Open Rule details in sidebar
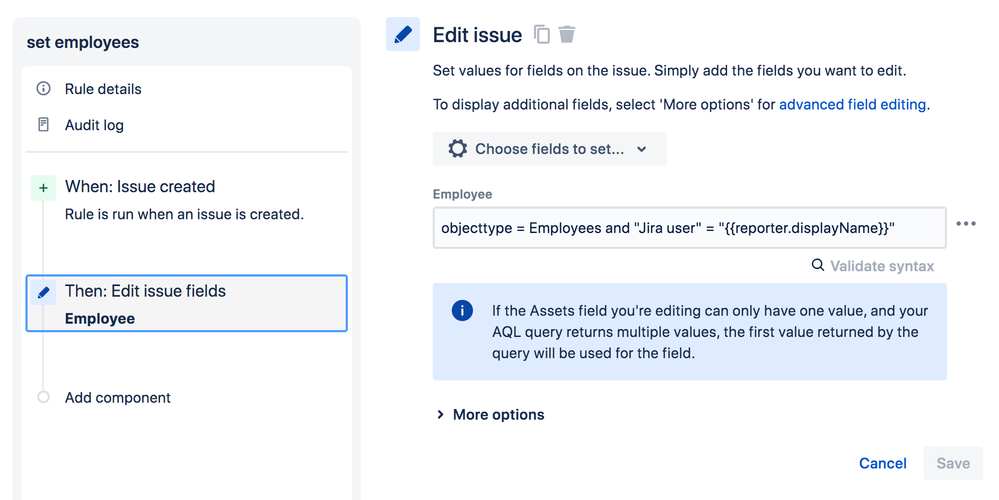This screenshot has height=500, width=999. [103, 89]
